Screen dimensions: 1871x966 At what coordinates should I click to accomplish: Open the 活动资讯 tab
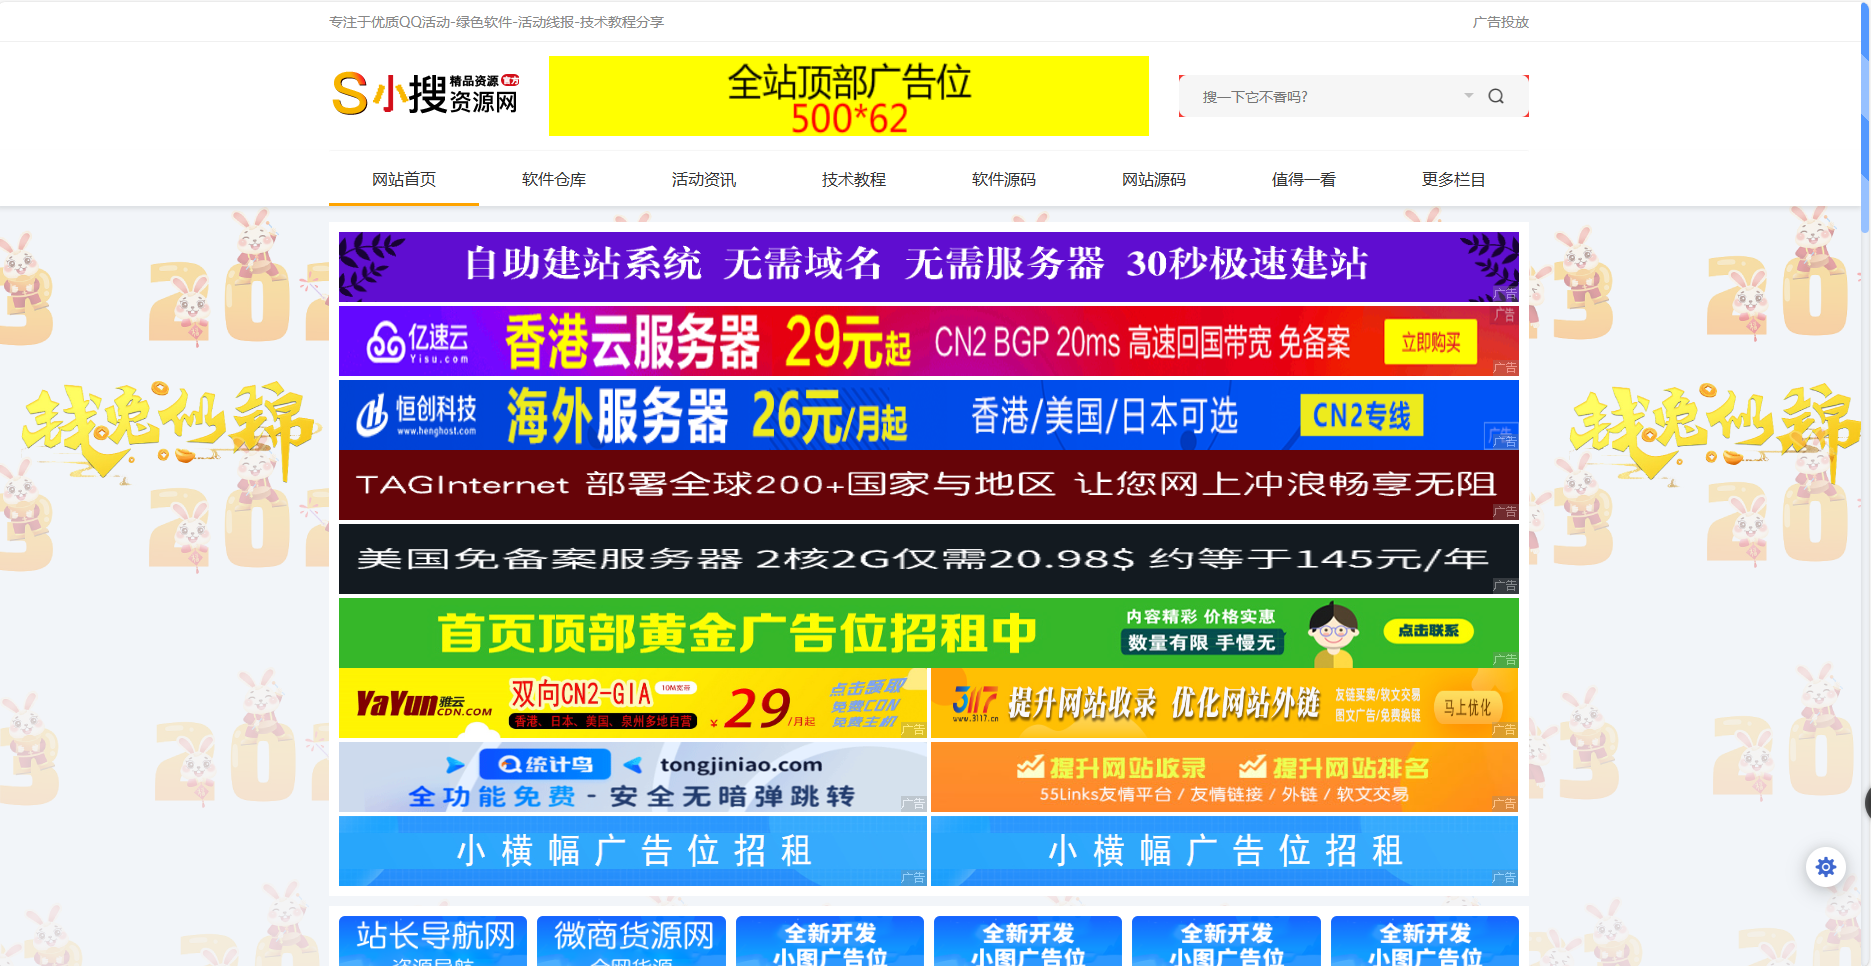[703, 180]
